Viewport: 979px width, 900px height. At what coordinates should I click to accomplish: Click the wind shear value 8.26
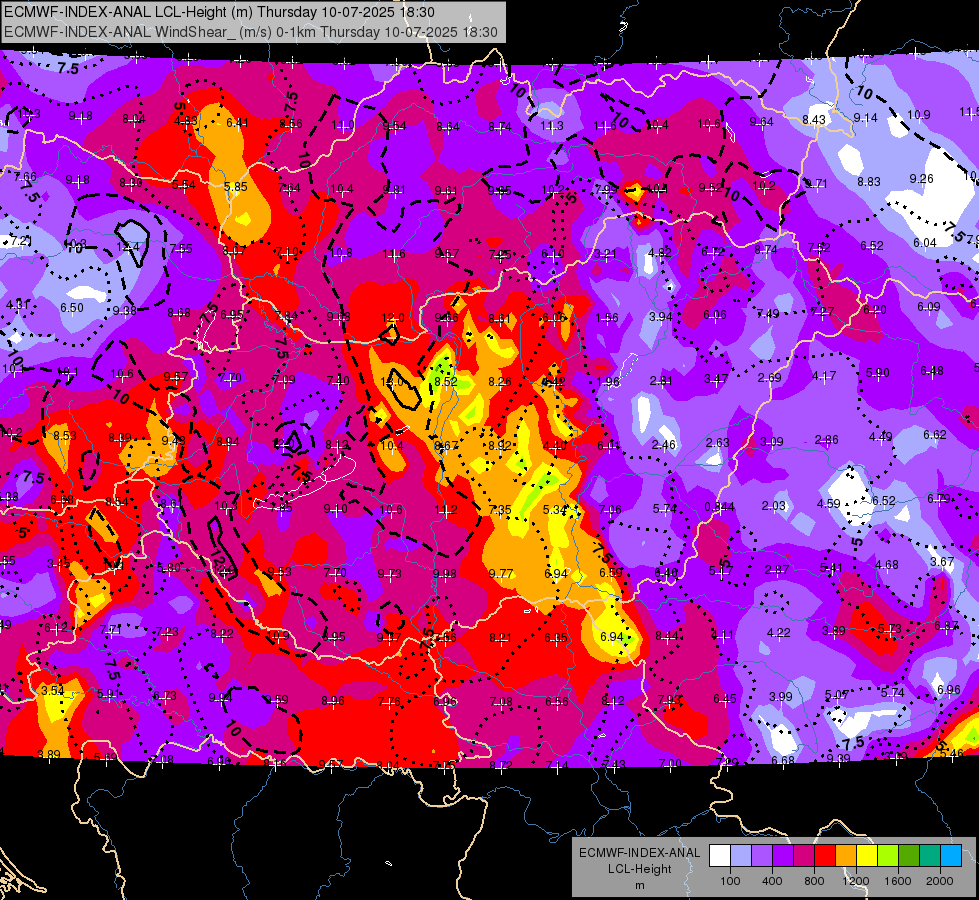[499, 381]
